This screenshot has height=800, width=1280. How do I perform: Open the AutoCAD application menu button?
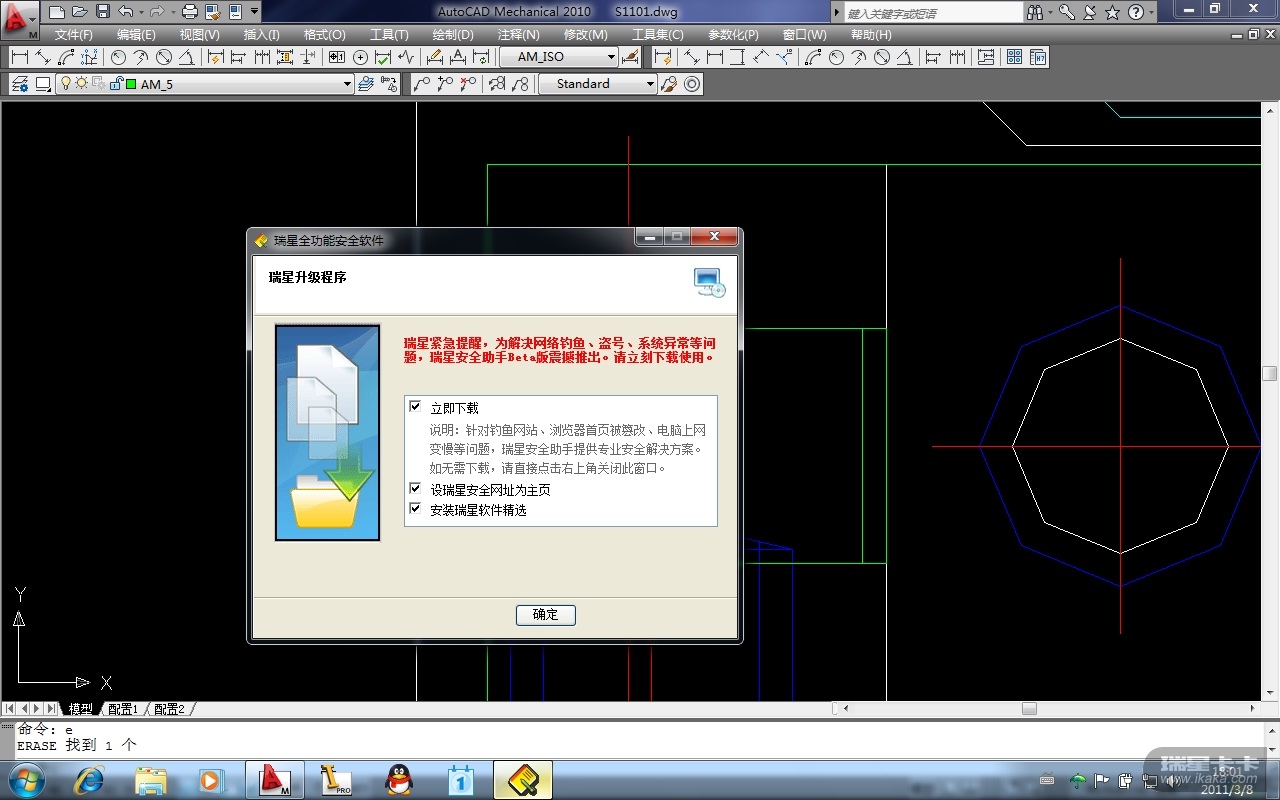19,19
